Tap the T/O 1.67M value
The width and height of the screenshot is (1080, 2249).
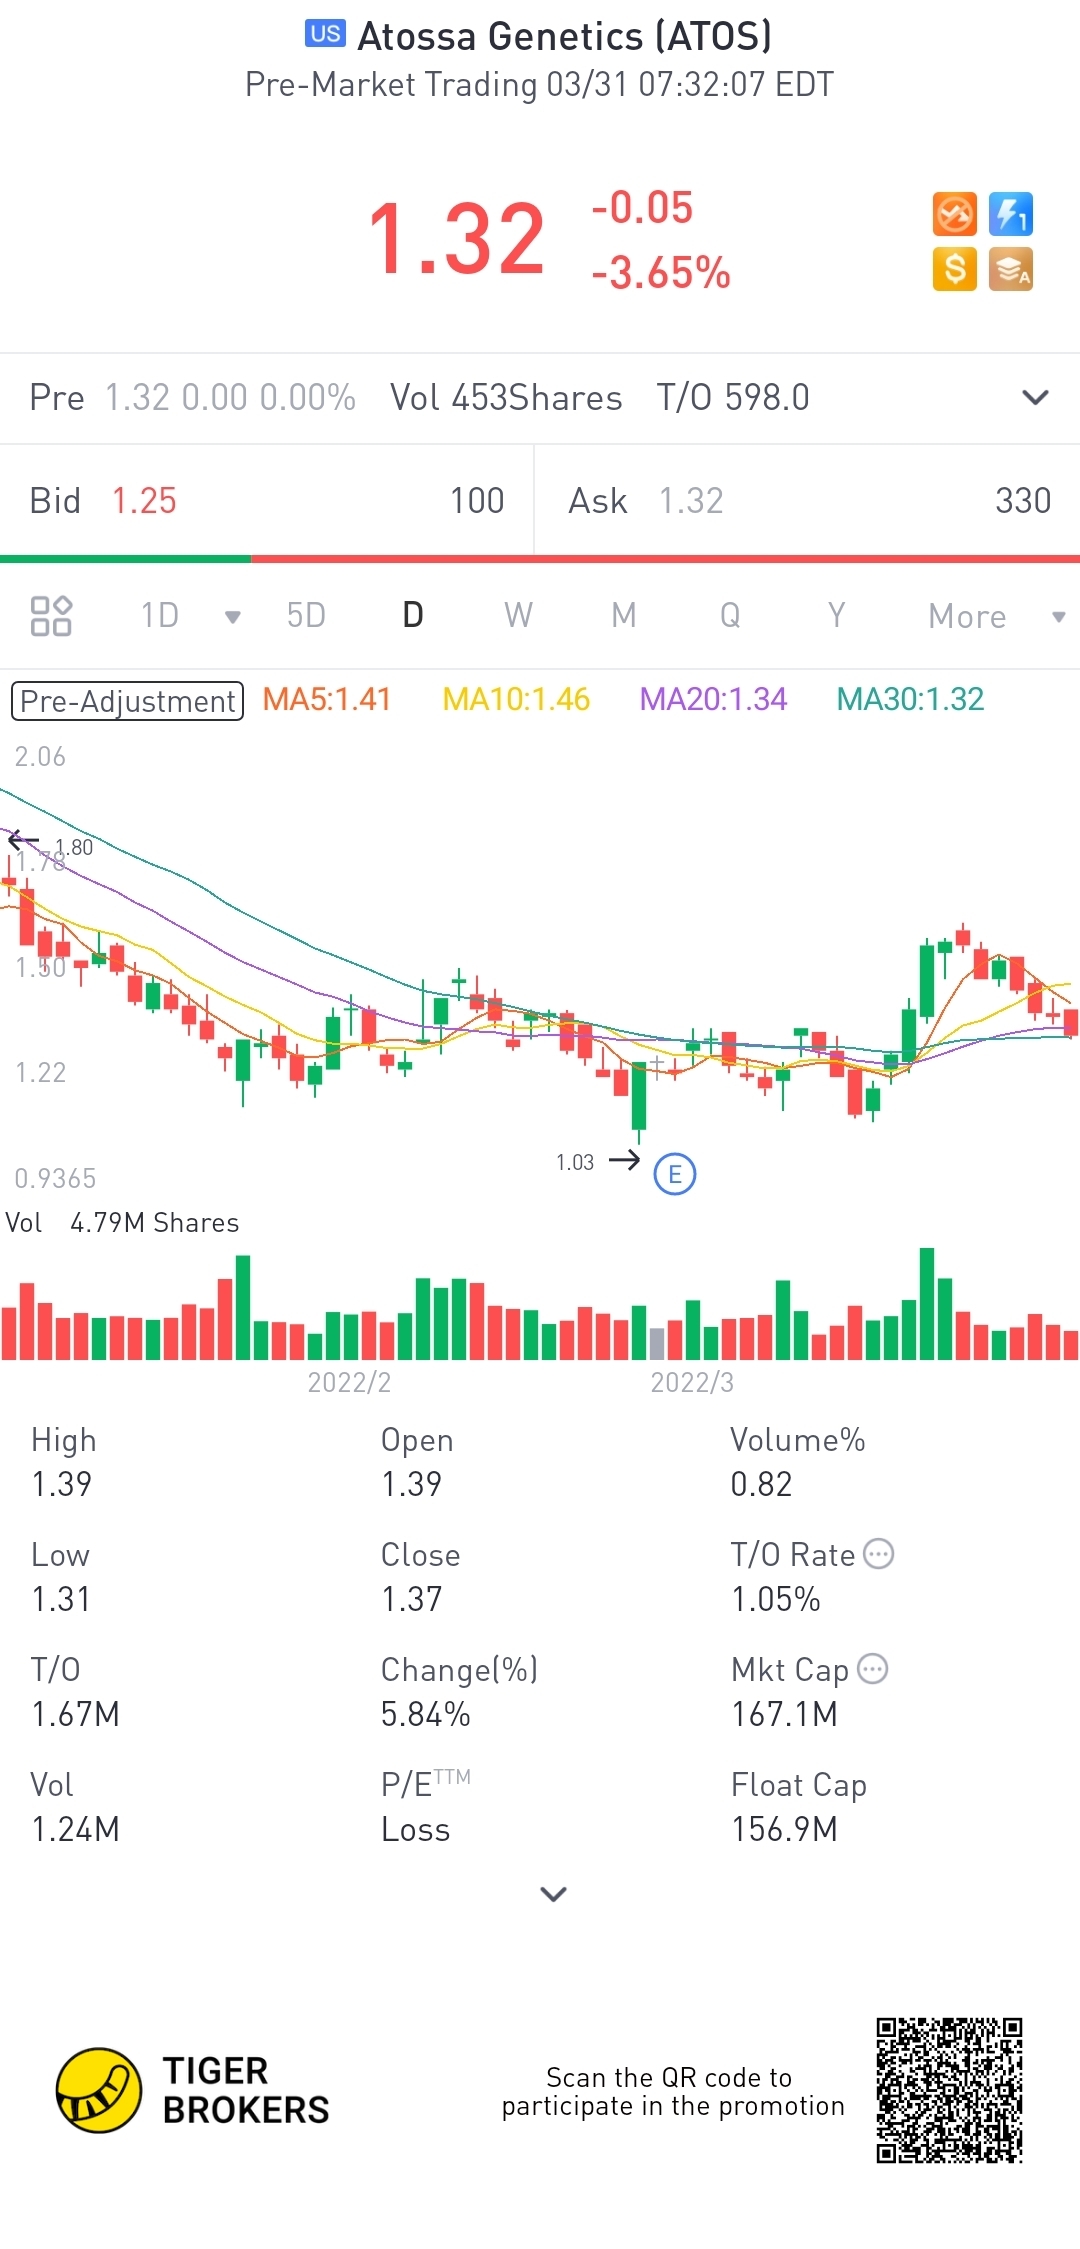[x=76, y=1714]
